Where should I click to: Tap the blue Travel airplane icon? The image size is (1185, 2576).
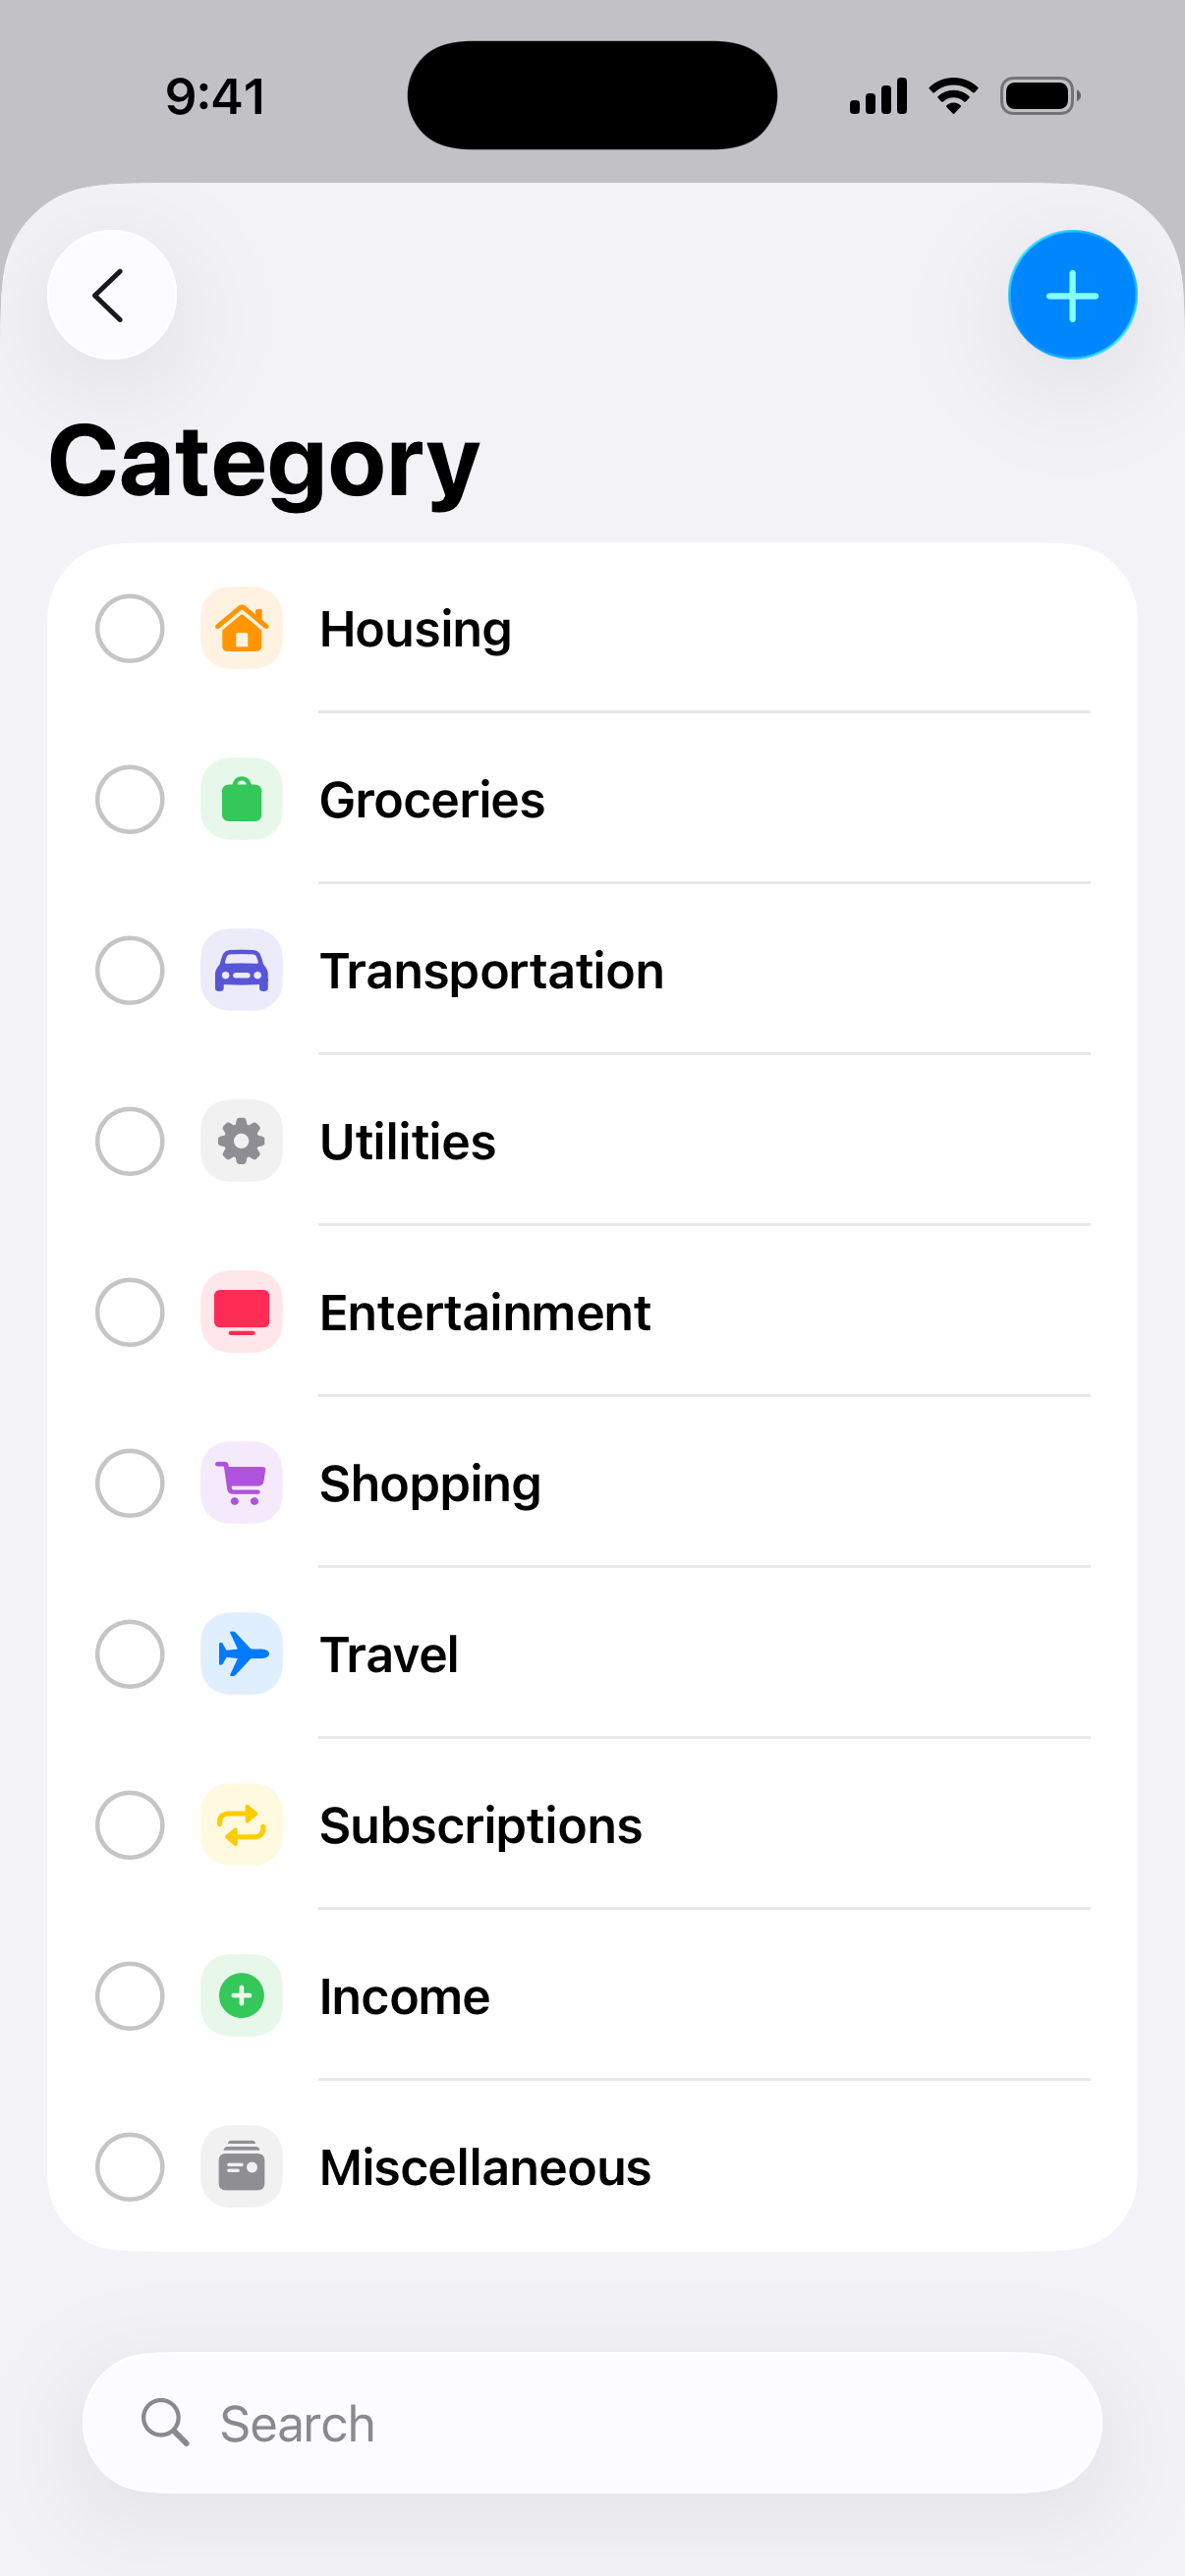point(241,1654)
